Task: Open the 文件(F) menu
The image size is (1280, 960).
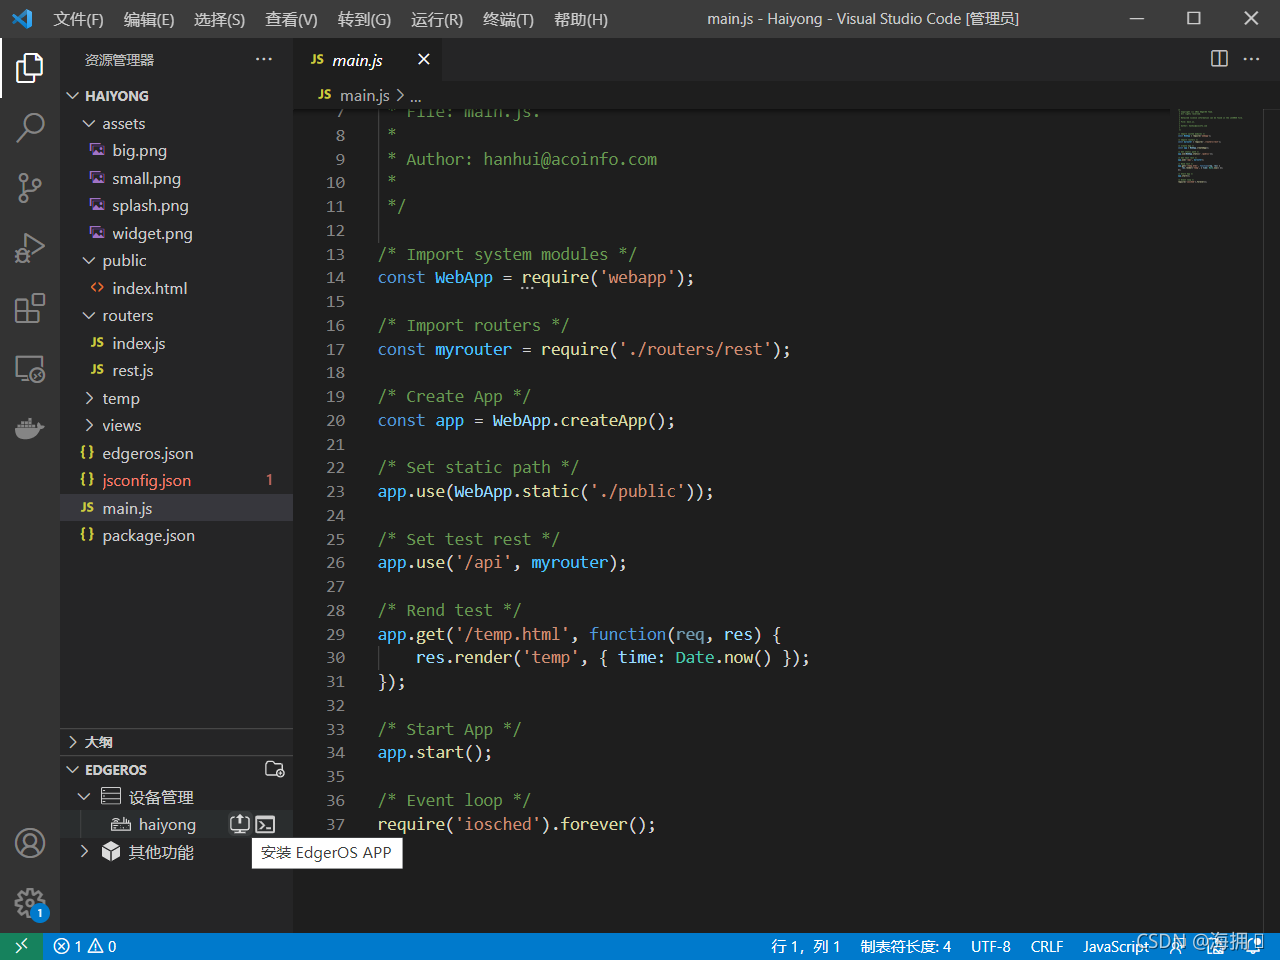Action: coord(78,19)
